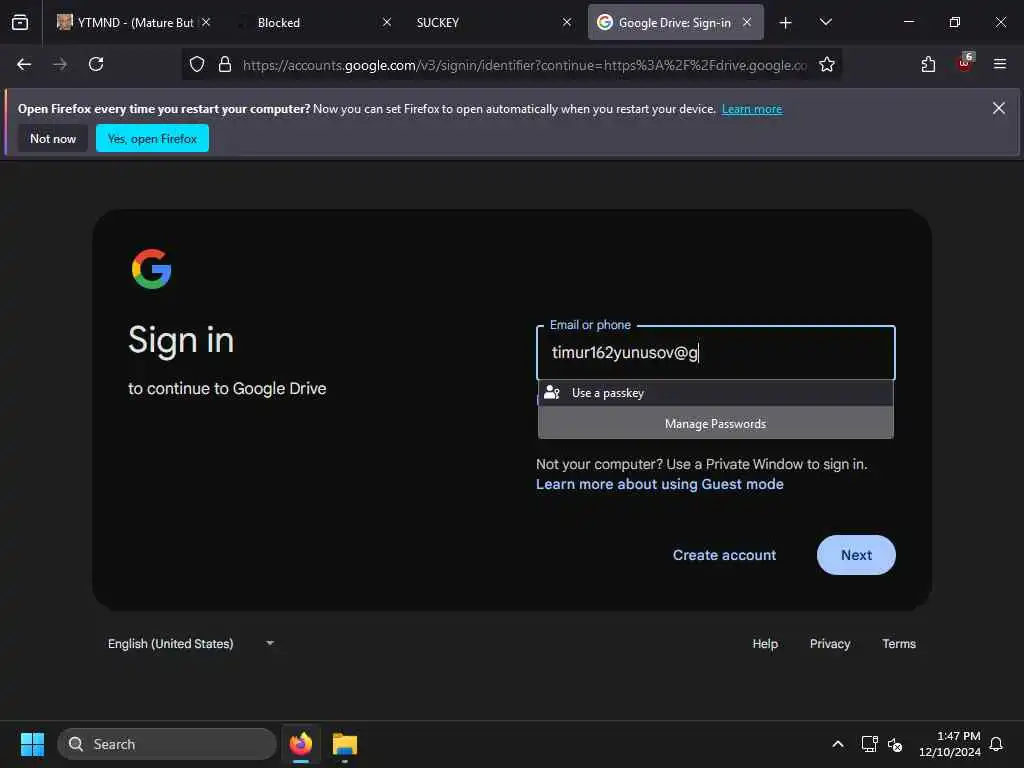The height and width of the screenshot is (768, 1024).
Task: Click the passkey person icon
Action: (x=552, y=392)
